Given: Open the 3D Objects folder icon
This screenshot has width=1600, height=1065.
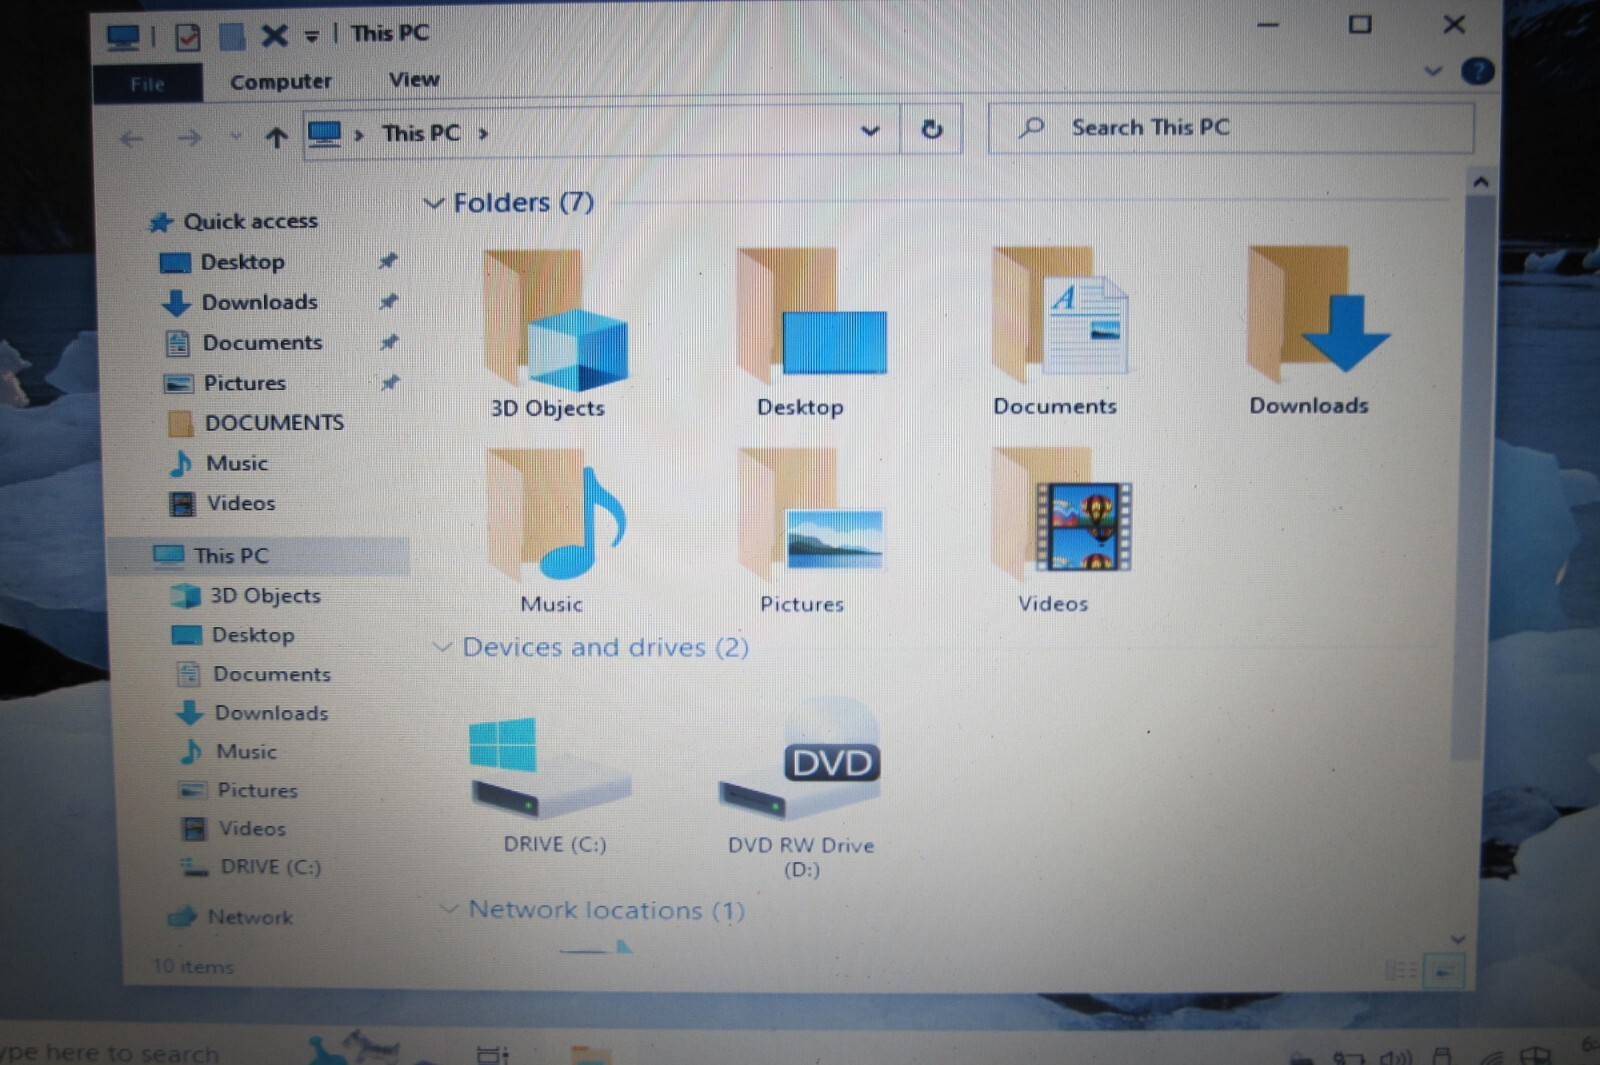Looking at the screenshot, I should (554, 320).
